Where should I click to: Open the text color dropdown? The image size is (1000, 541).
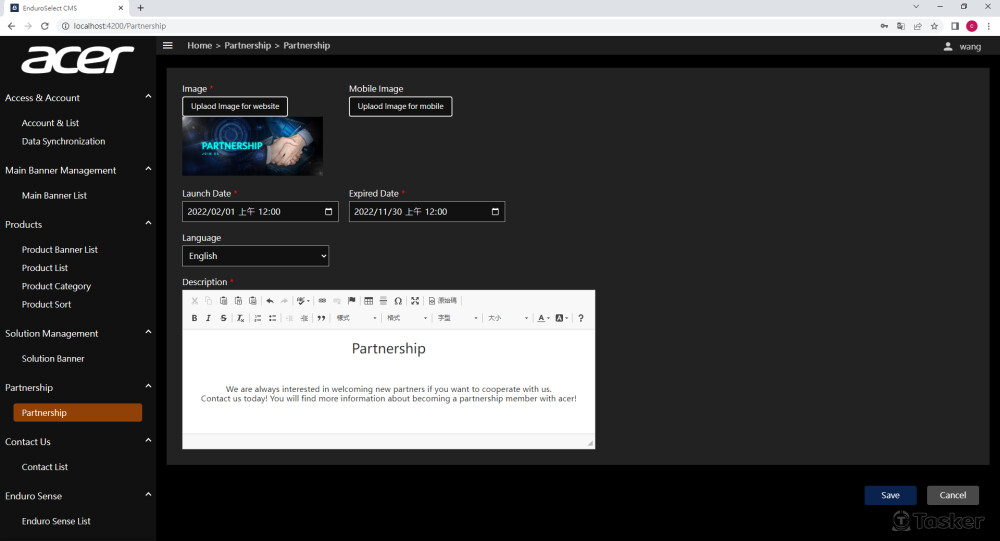click(x=543, y=318)
